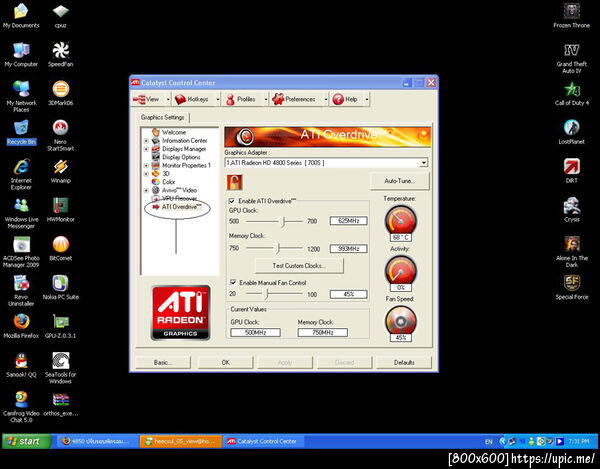
Task: Click the 625MHz GPU clock field
Action: (x=349, y=221)
